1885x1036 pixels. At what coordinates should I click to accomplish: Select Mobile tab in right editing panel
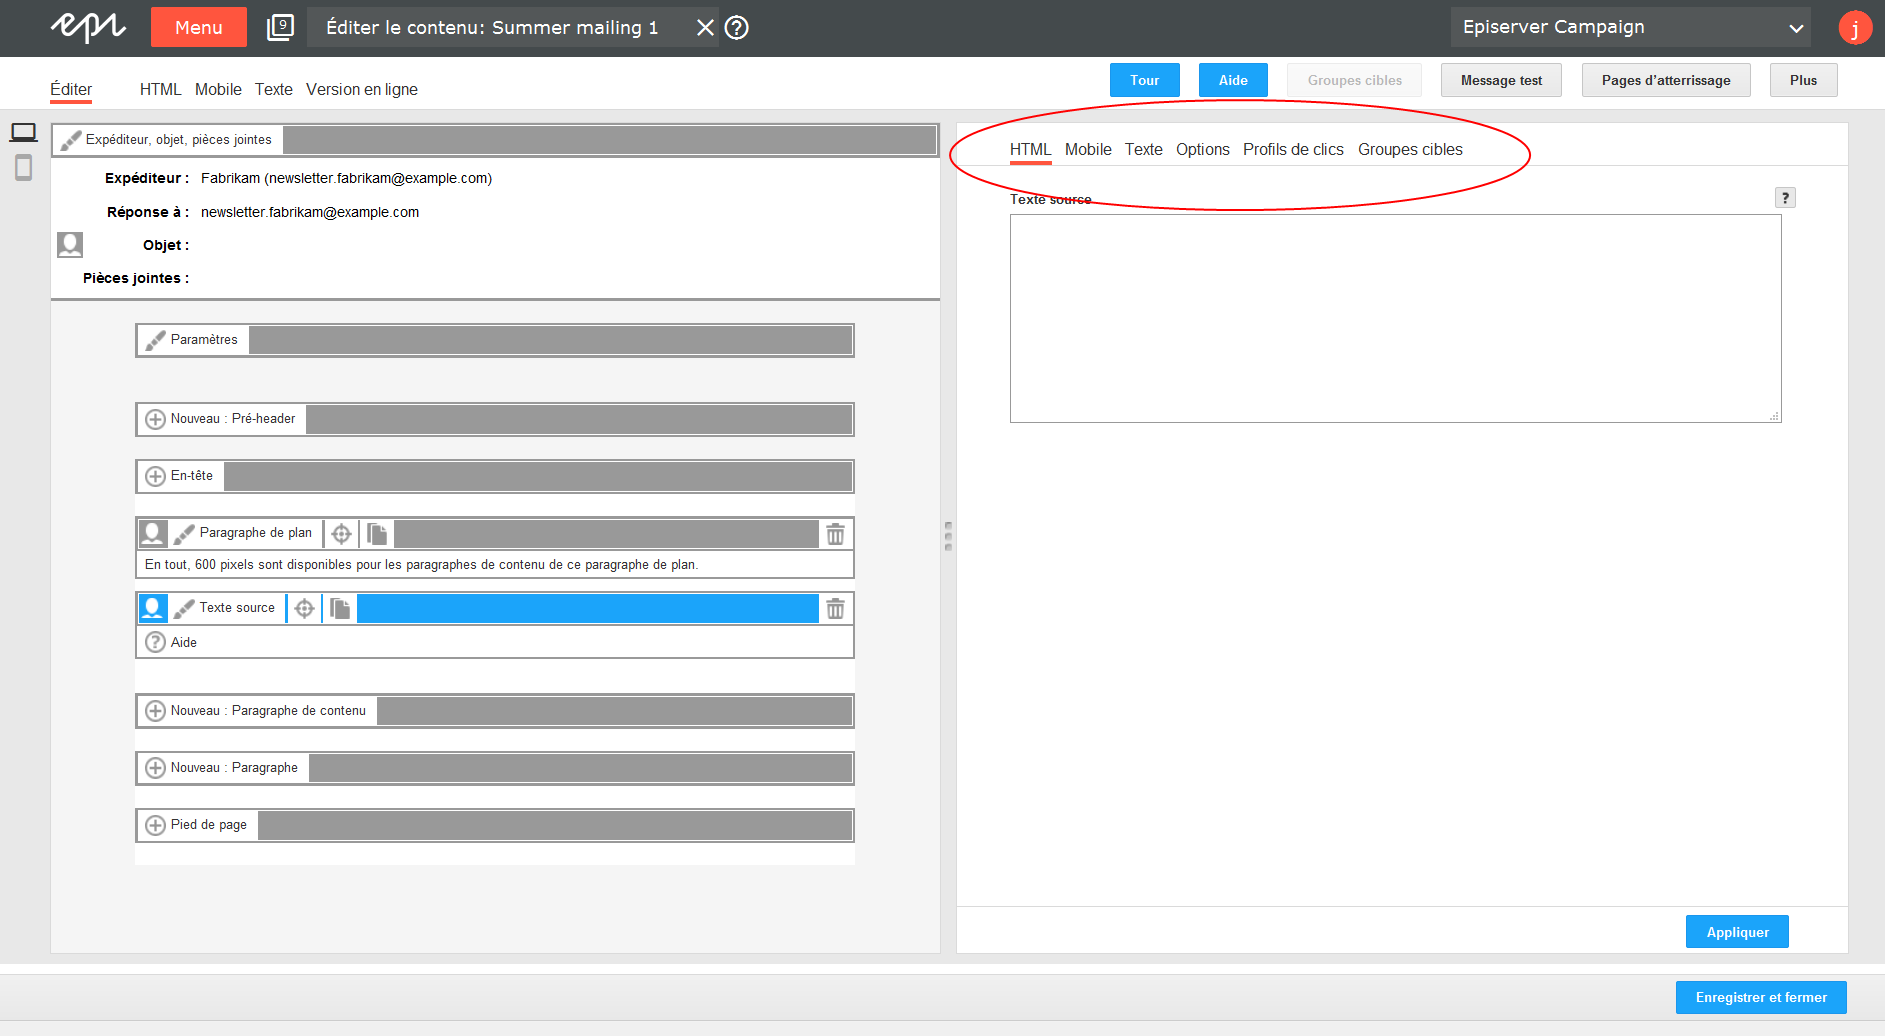(1088, 149)
